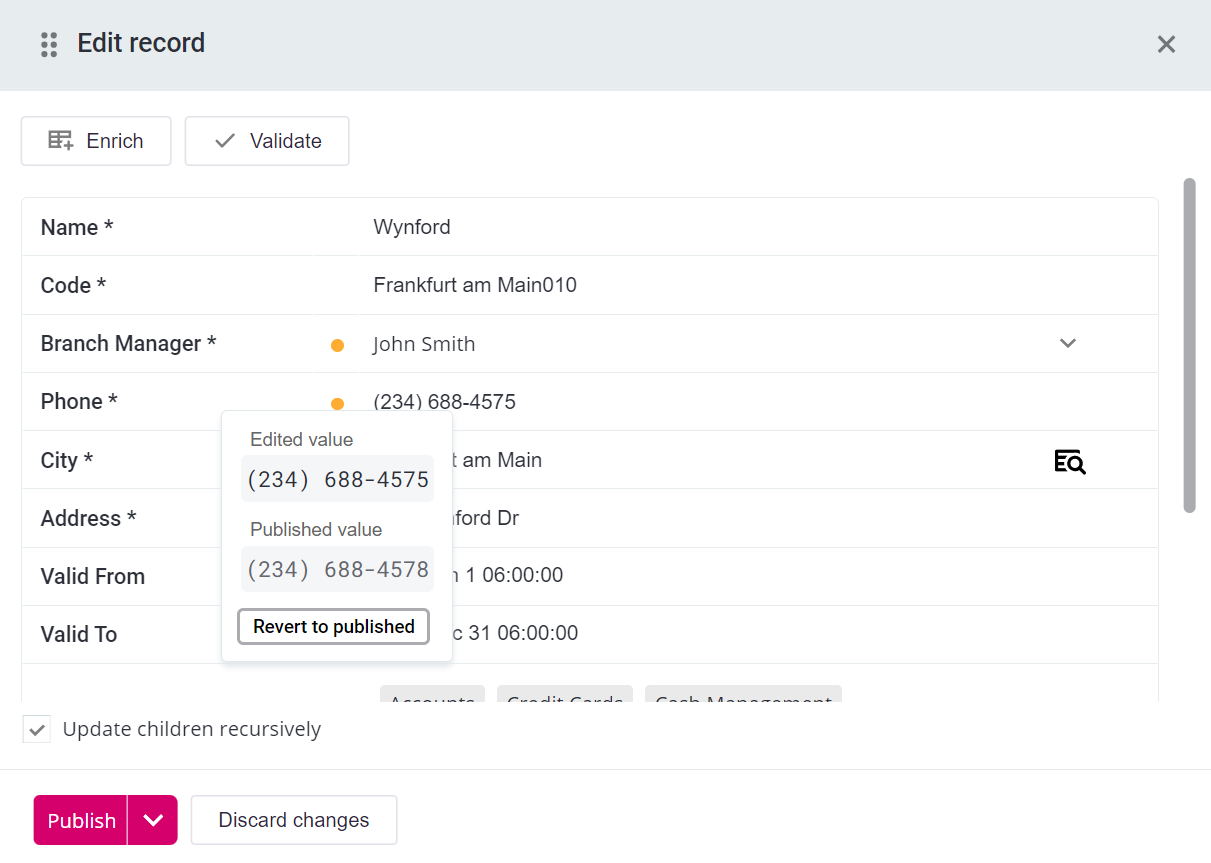Select the Credit Cards tag

tap(564, 698)
